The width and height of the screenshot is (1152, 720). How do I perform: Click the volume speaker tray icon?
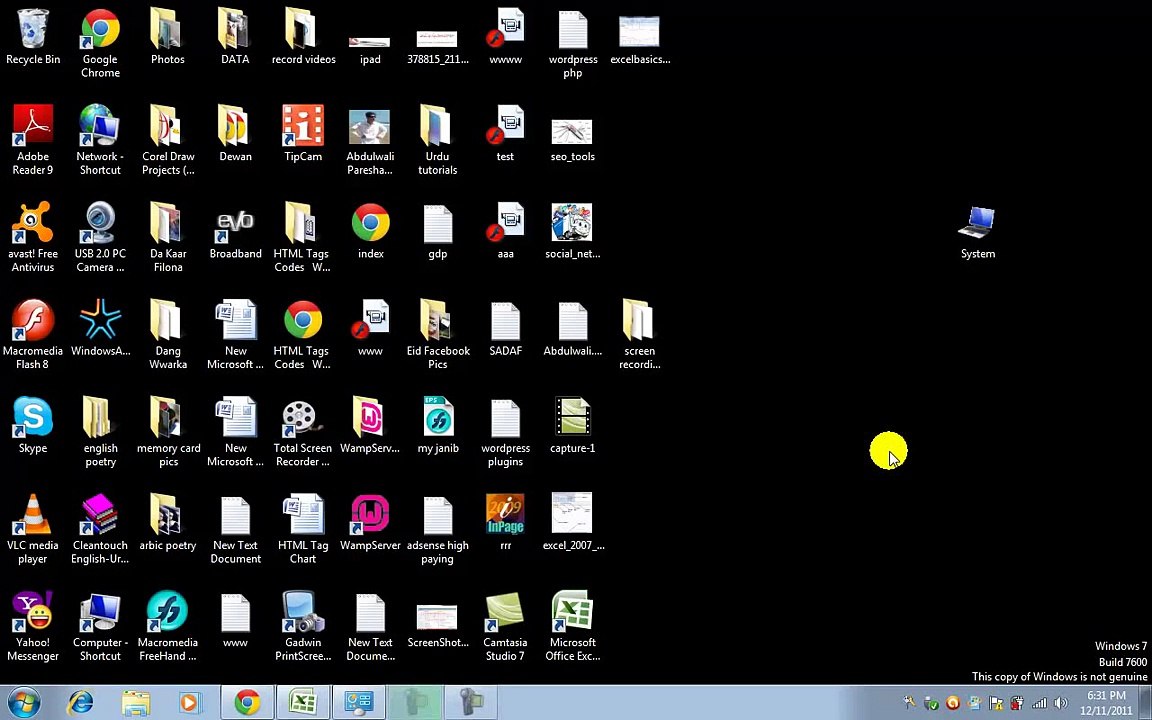point(1060,703)
